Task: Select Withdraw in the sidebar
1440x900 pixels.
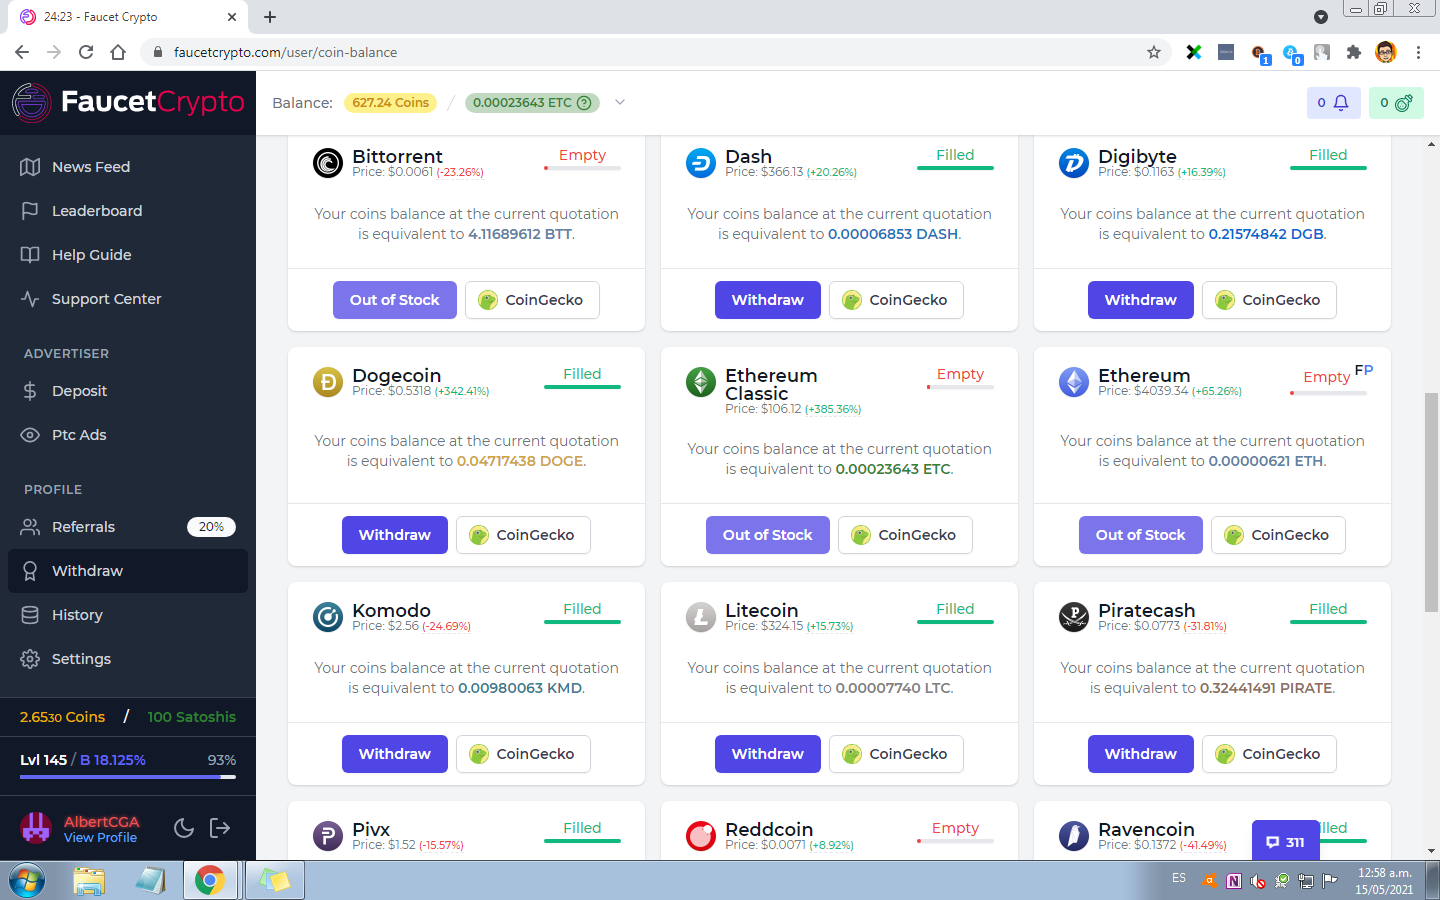Action: (x=128, y=571)
